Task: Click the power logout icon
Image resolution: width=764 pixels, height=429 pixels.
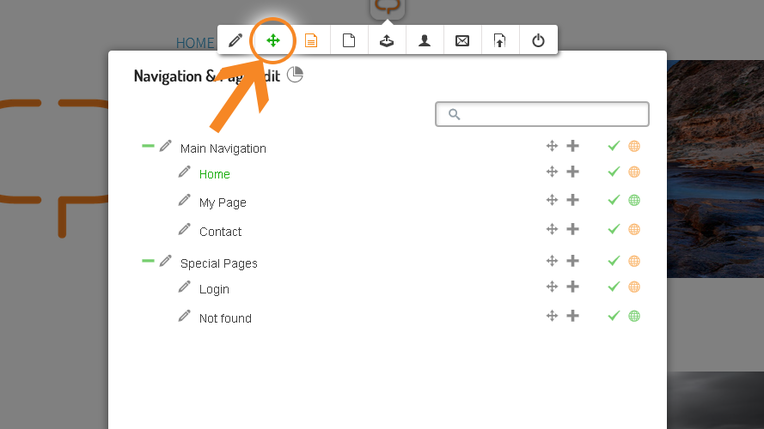Action: (x=538, y=40)
